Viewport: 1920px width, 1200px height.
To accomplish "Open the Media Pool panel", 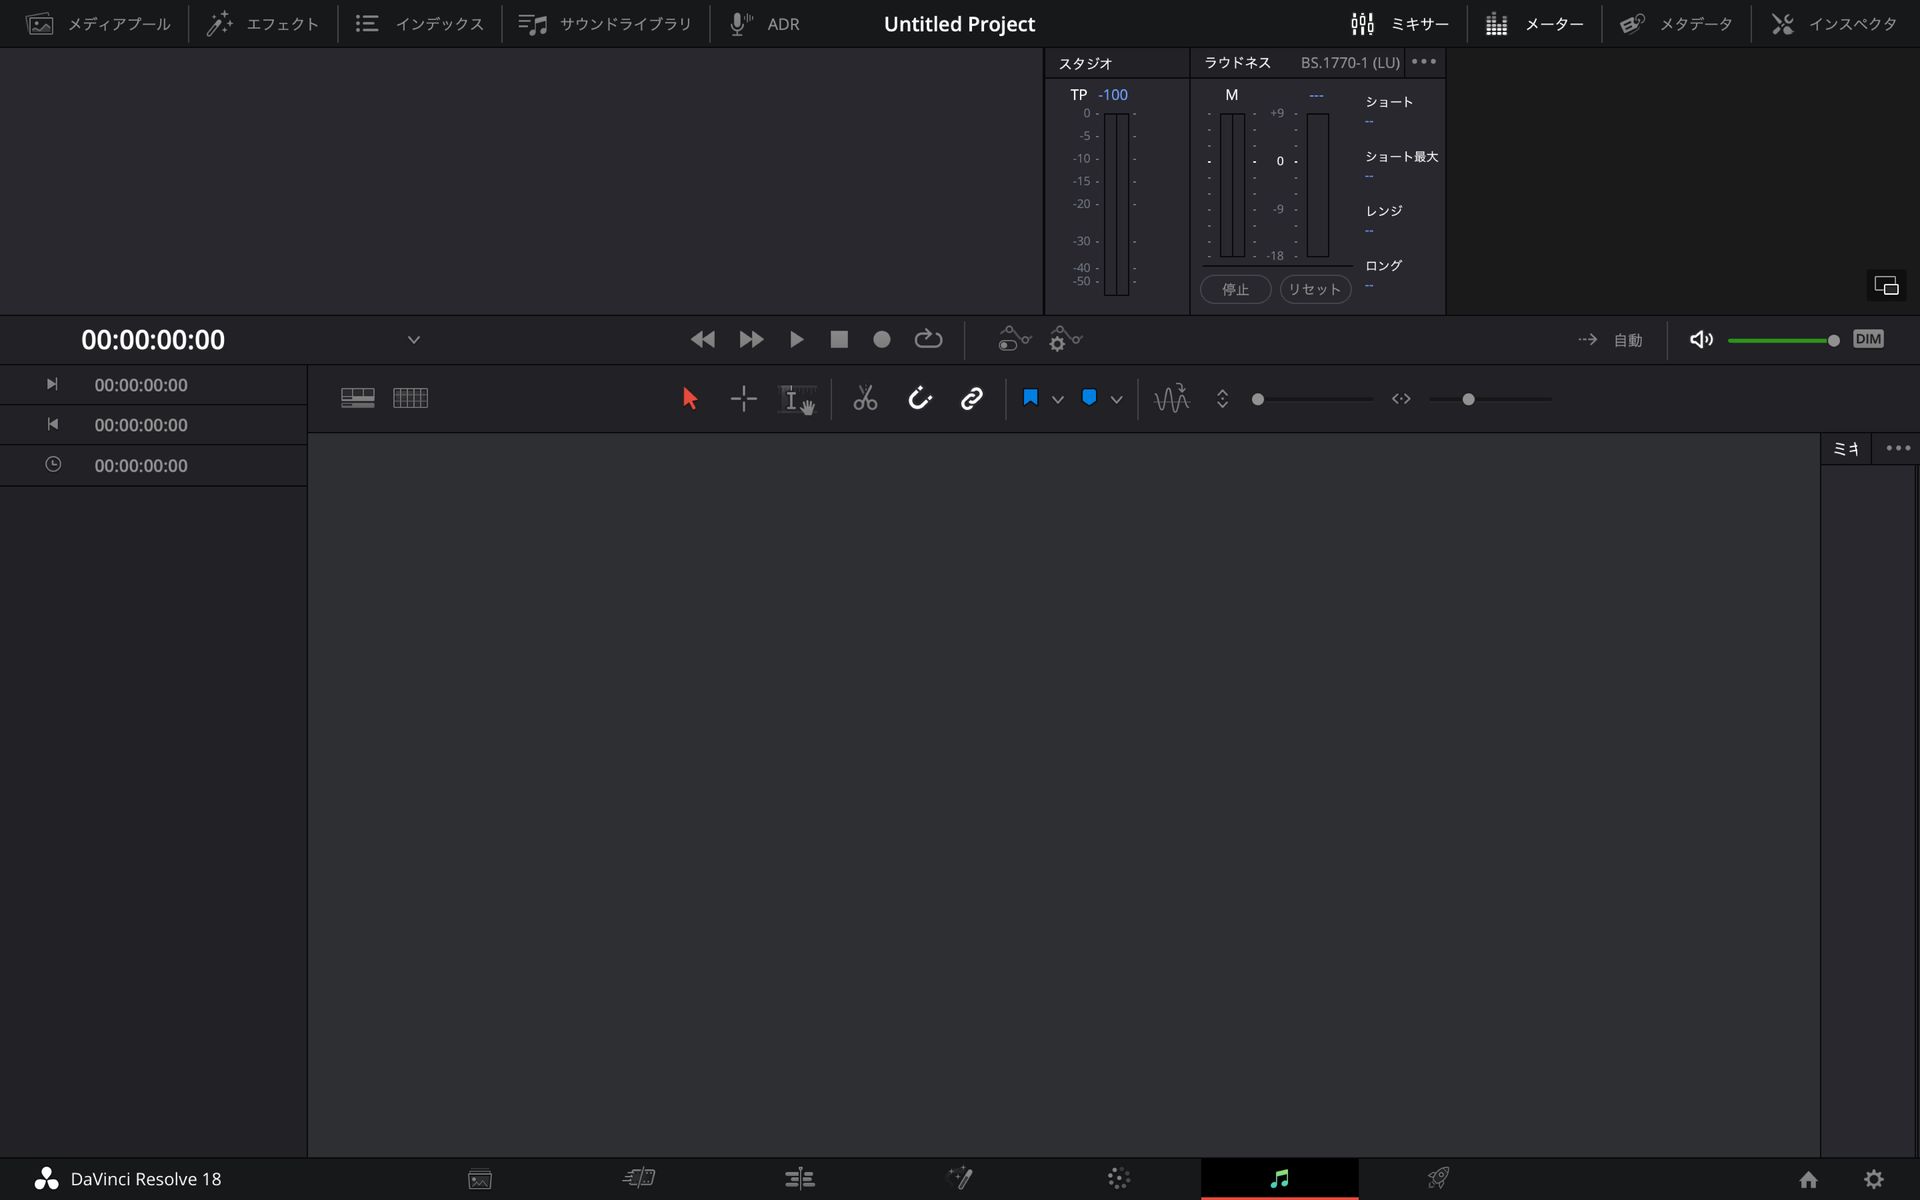I will pyautogui.click(x=97, y=23).
